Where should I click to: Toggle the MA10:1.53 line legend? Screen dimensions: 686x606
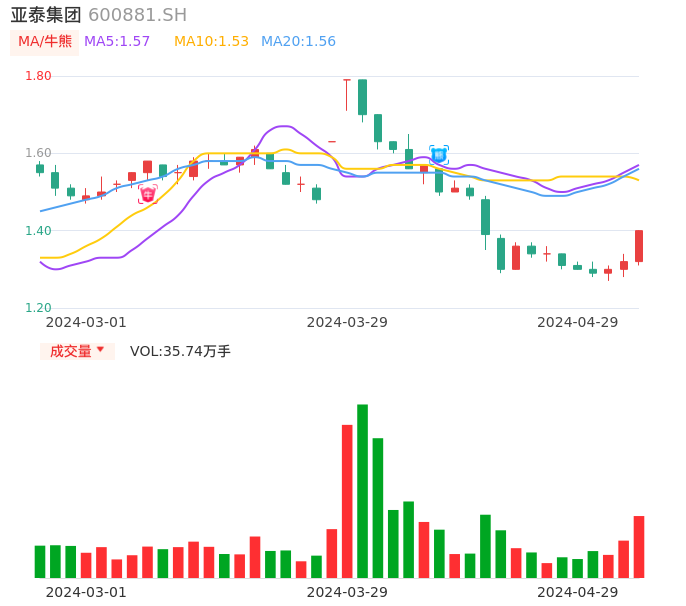pyautogui.click(x=211, y=41)
